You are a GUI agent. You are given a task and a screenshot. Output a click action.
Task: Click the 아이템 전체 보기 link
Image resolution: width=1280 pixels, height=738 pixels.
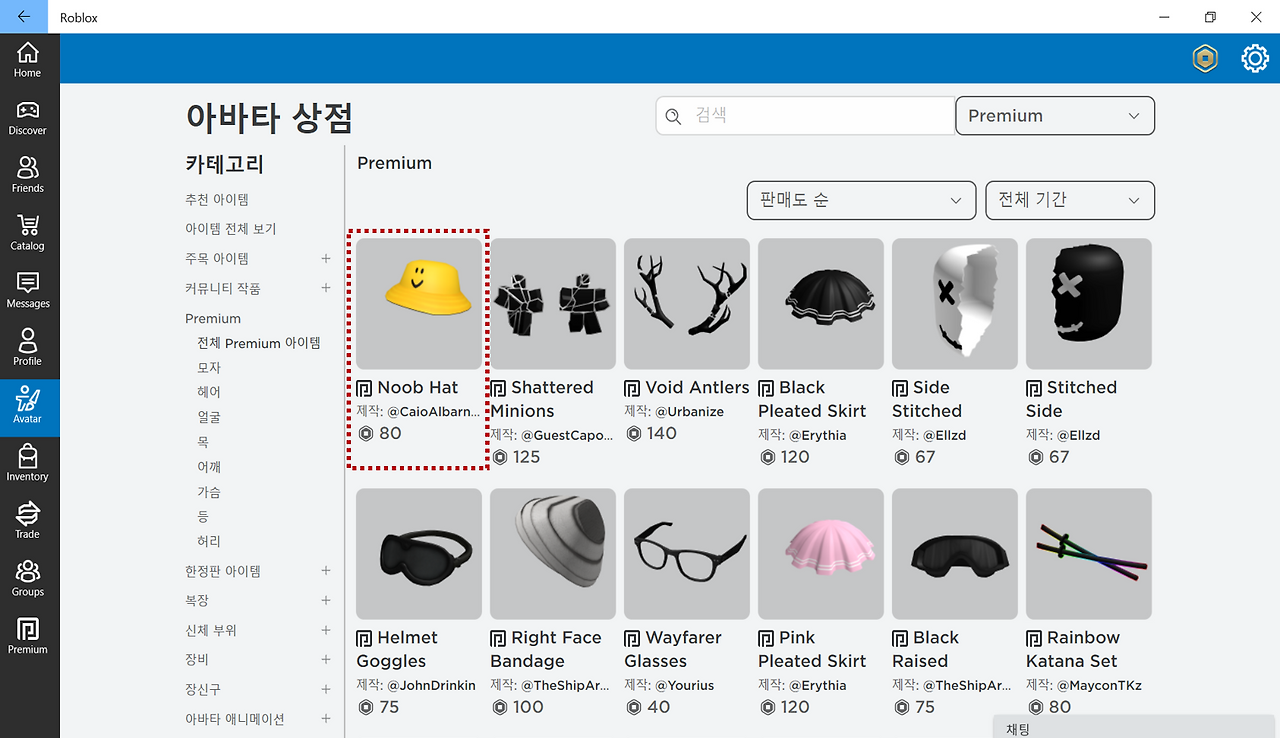click(231, 229)
